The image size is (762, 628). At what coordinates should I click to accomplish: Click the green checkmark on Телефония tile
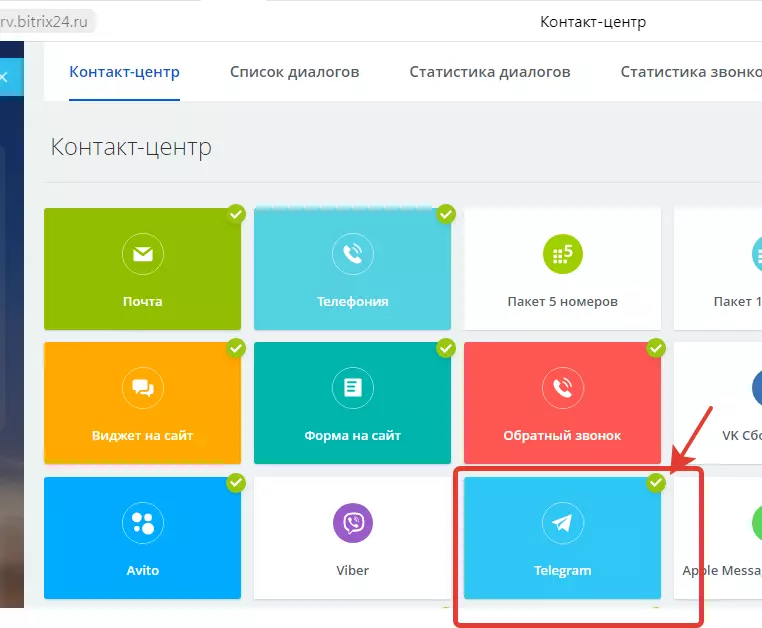[x=446, y=214]
